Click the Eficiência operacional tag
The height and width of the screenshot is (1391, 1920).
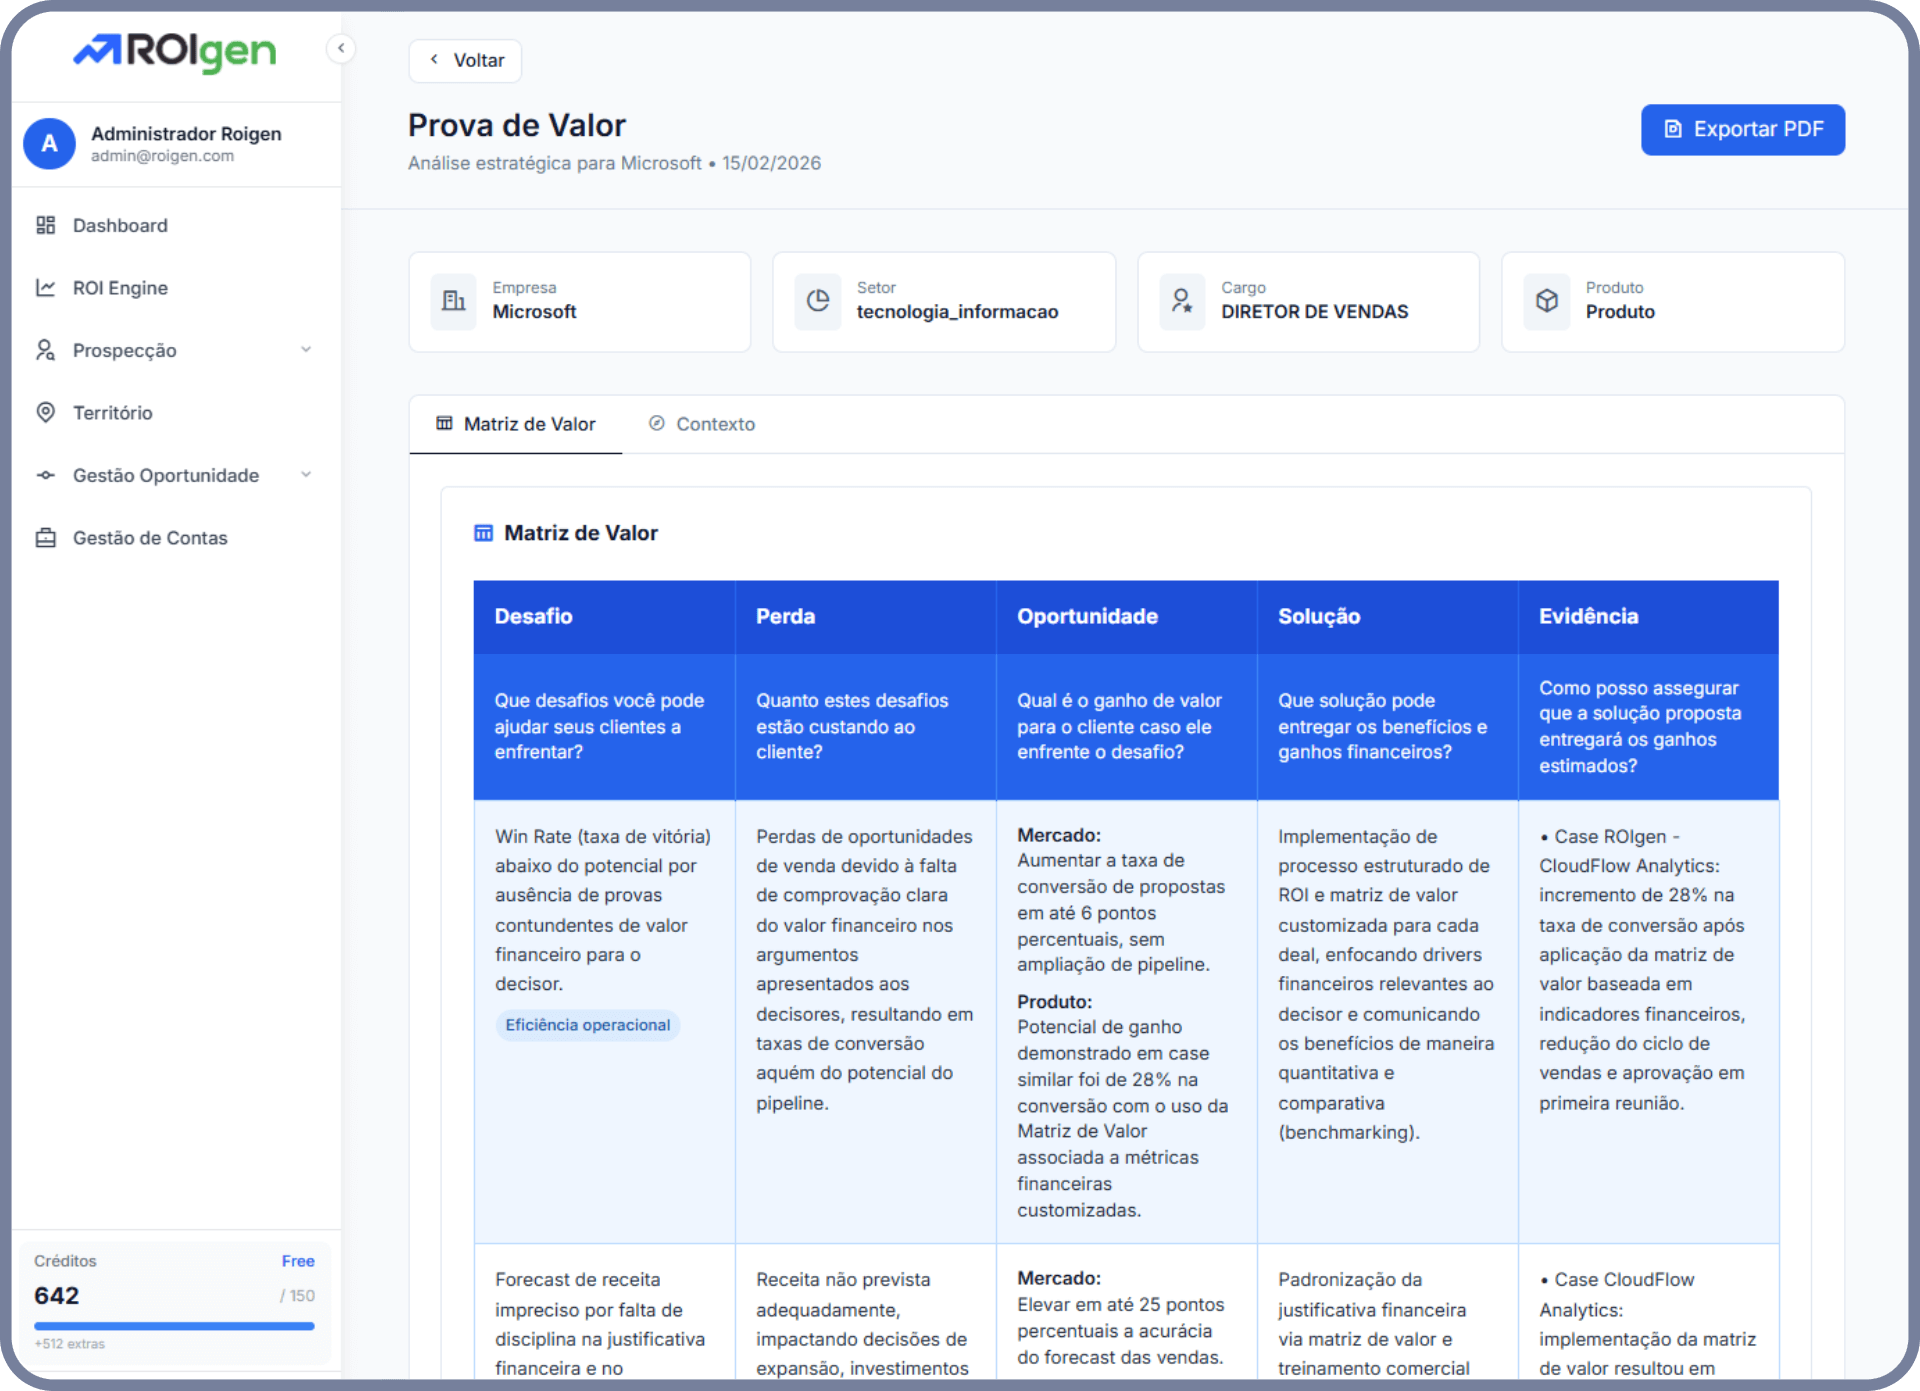point(587,1025)
